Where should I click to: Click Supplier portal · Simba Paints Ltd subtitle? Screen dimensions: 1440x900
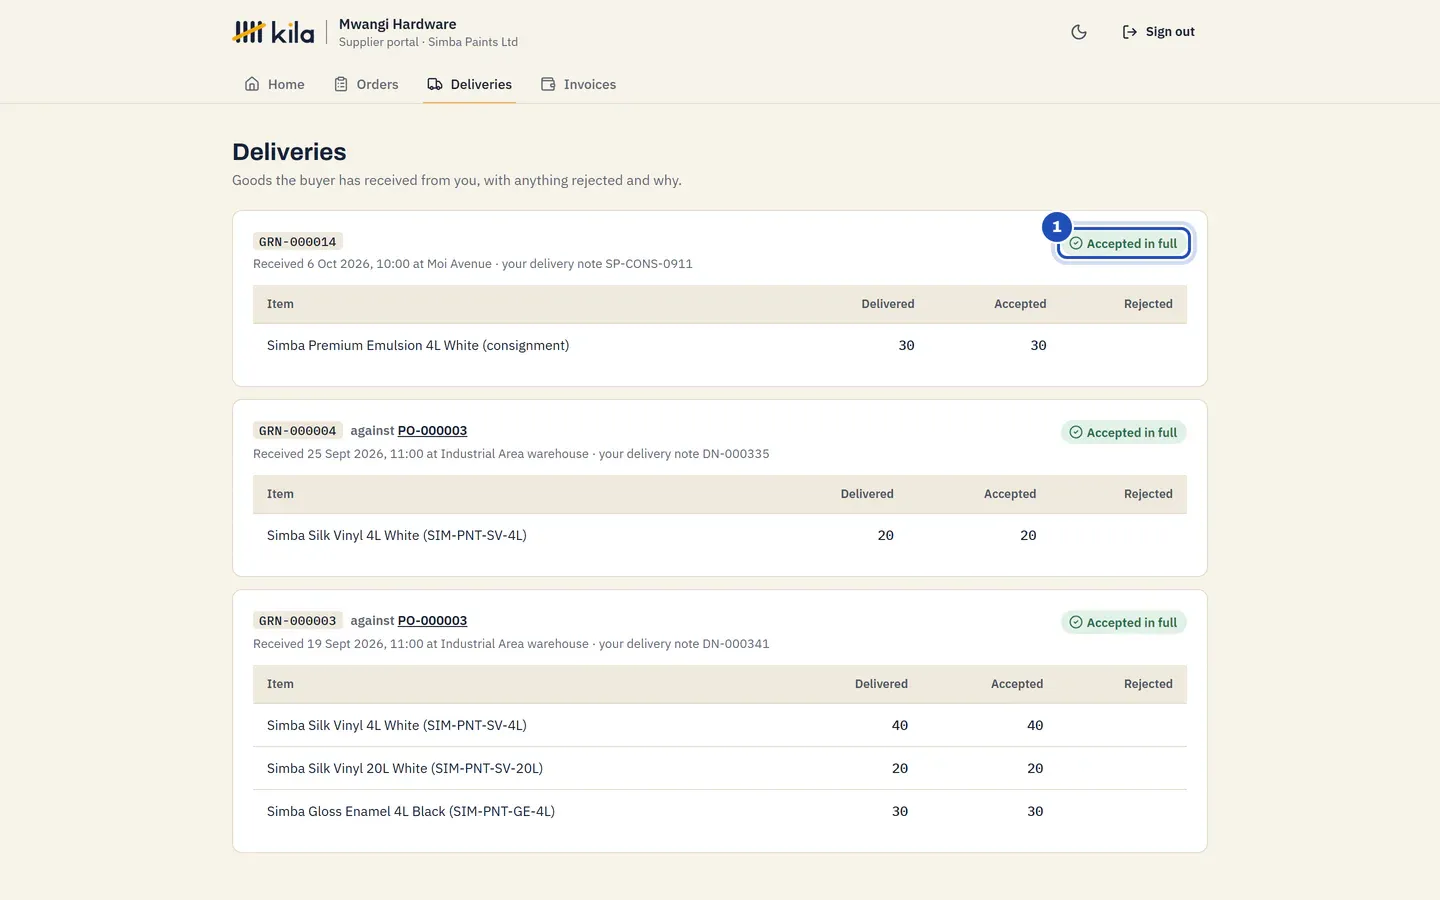(428, 42)
